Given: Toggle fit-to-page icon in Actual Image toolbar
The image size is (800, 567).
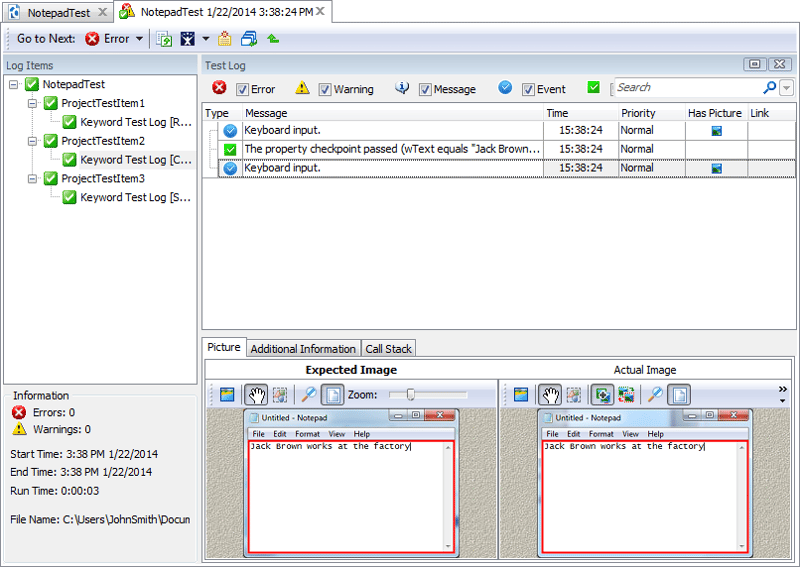Looking at the screenshot, I should click(679, 395).
